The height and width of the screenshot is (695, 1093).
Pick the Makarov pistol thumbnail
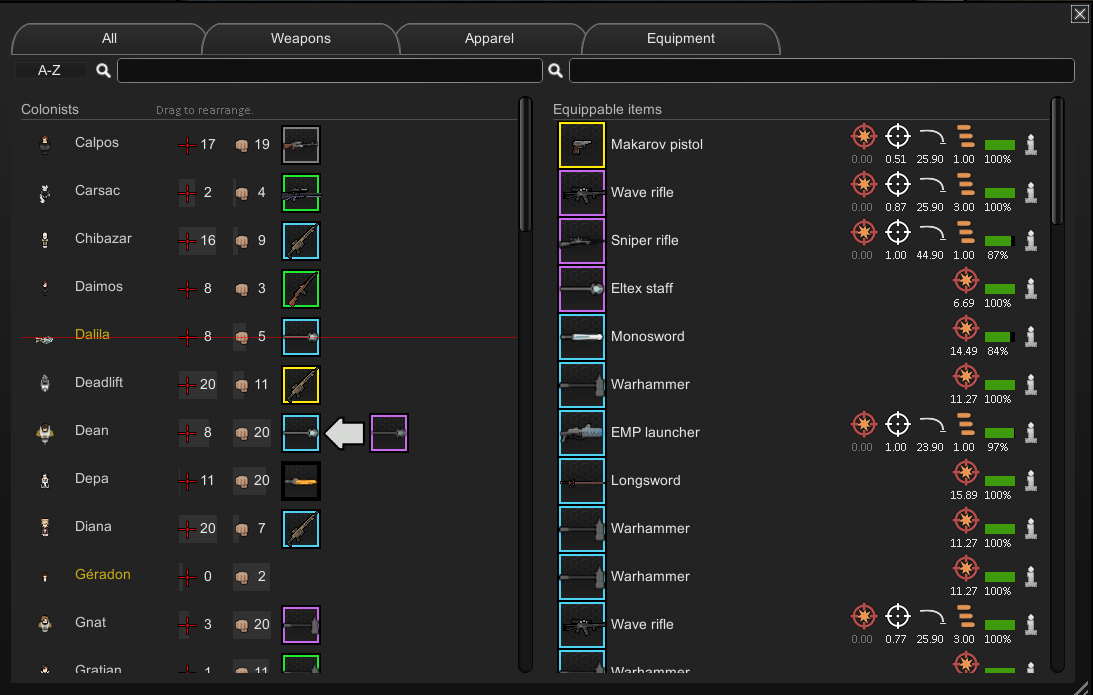pyautogui.click(x=581, y=145)
